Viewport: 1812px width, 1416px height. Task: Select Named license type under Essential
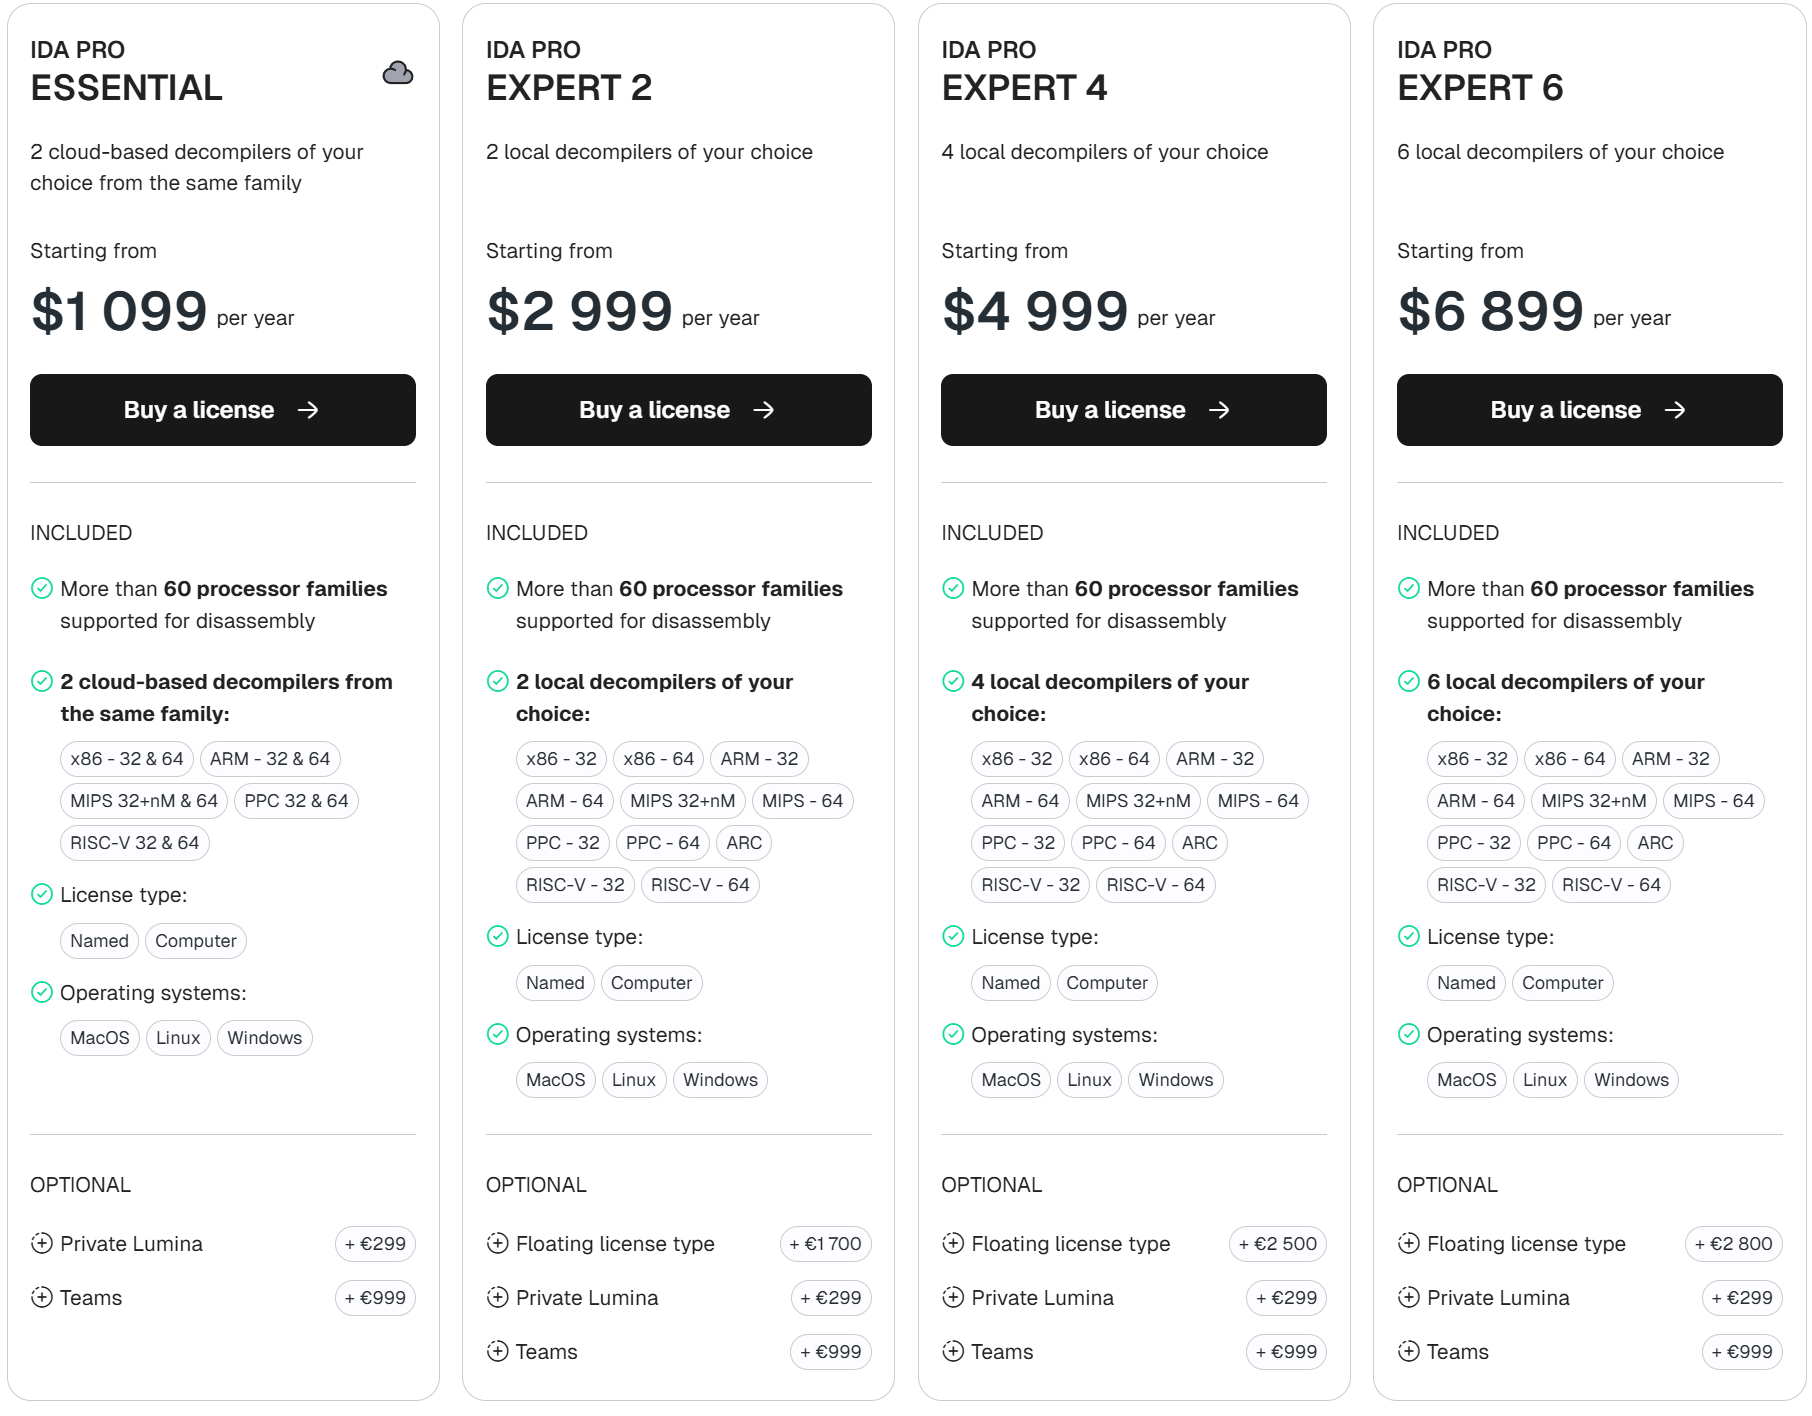[x=99, y=941]
